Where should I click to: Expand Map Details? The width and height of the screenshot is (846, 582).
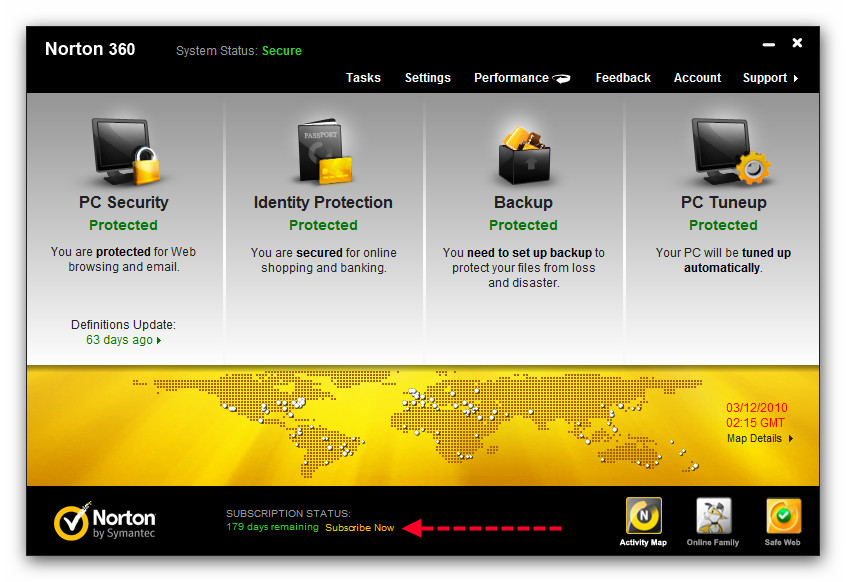[760, 438]
